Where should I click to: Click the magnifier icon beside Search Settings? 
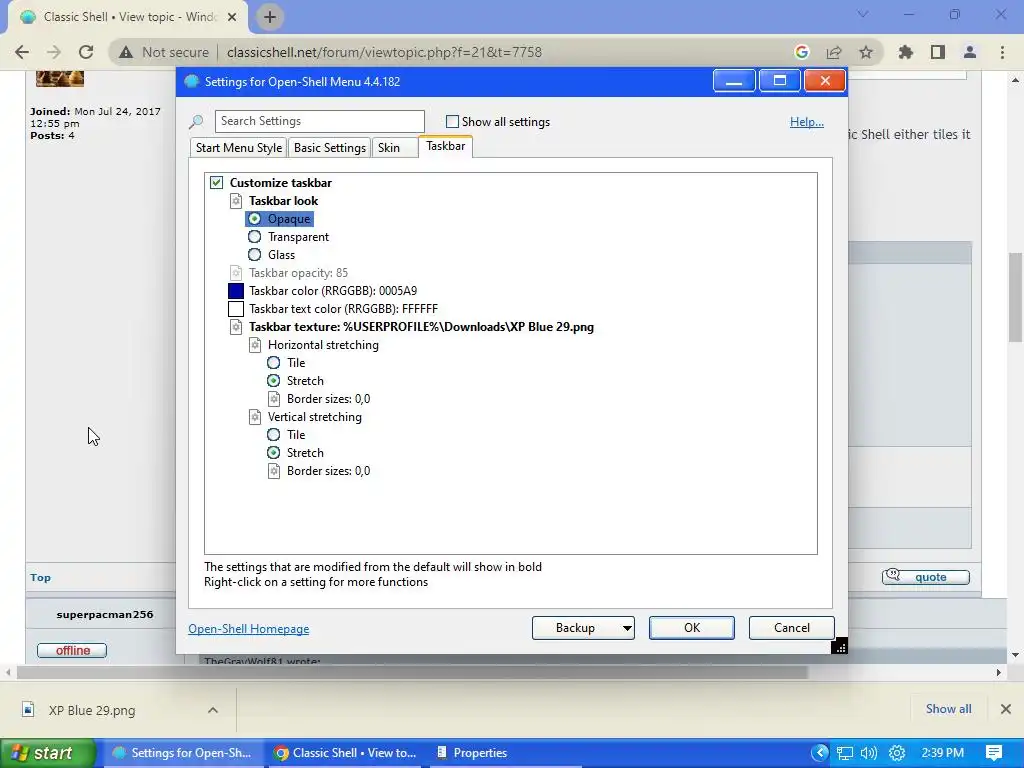[196, 121]
